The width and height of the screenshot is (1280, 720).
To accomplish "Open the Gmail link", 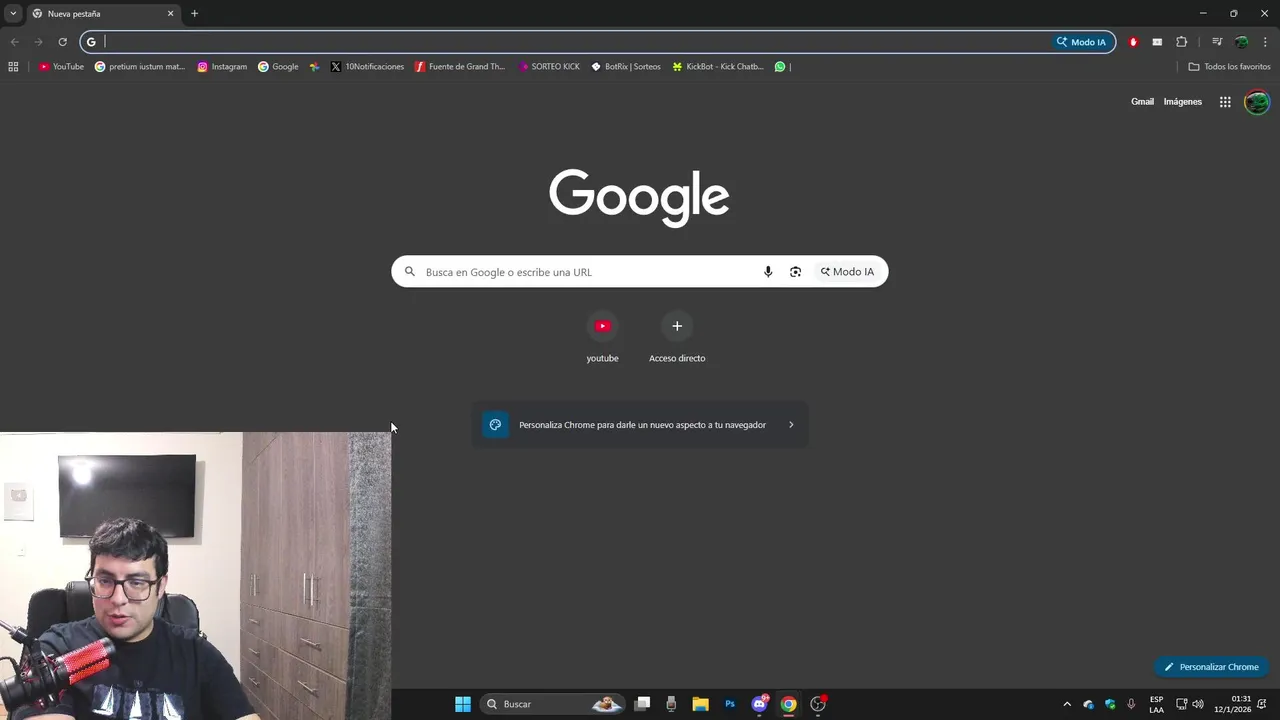I will pyautogui.click(x=1142, y=102).
